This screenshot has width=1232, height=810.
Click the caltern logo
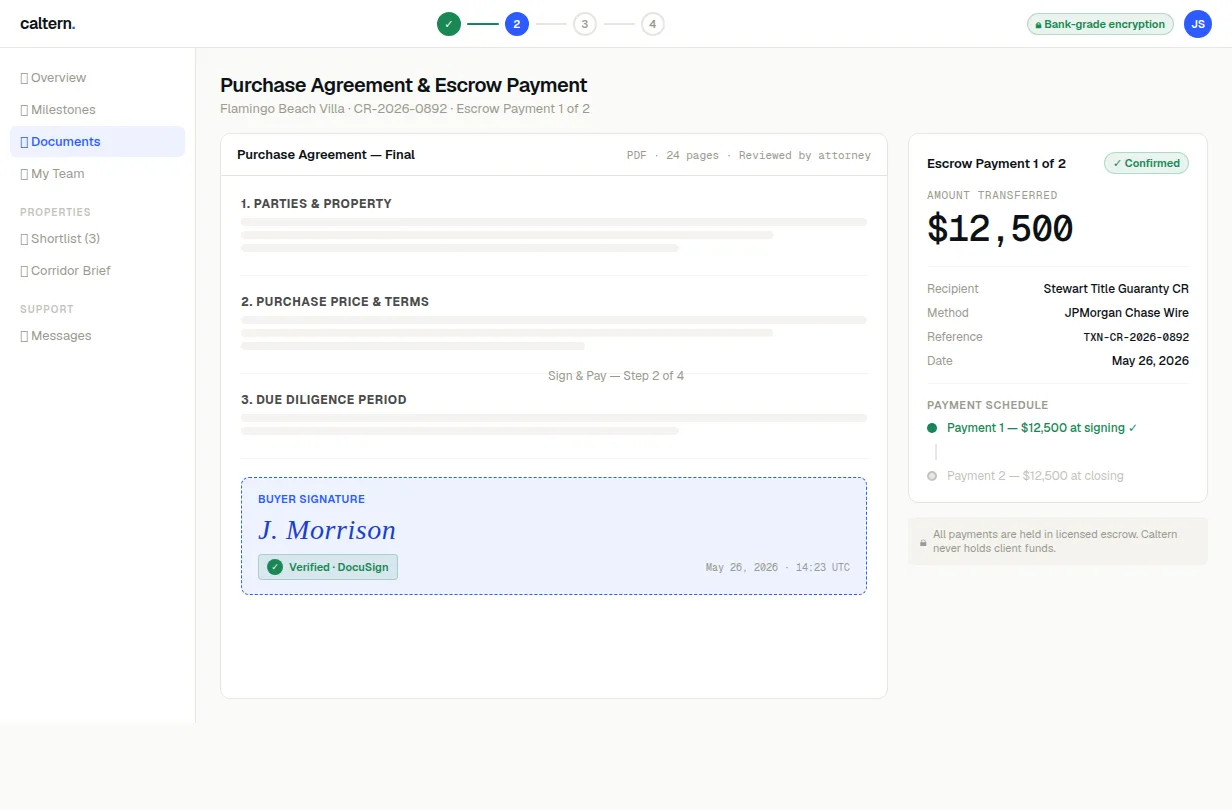(x=47, y=23)
